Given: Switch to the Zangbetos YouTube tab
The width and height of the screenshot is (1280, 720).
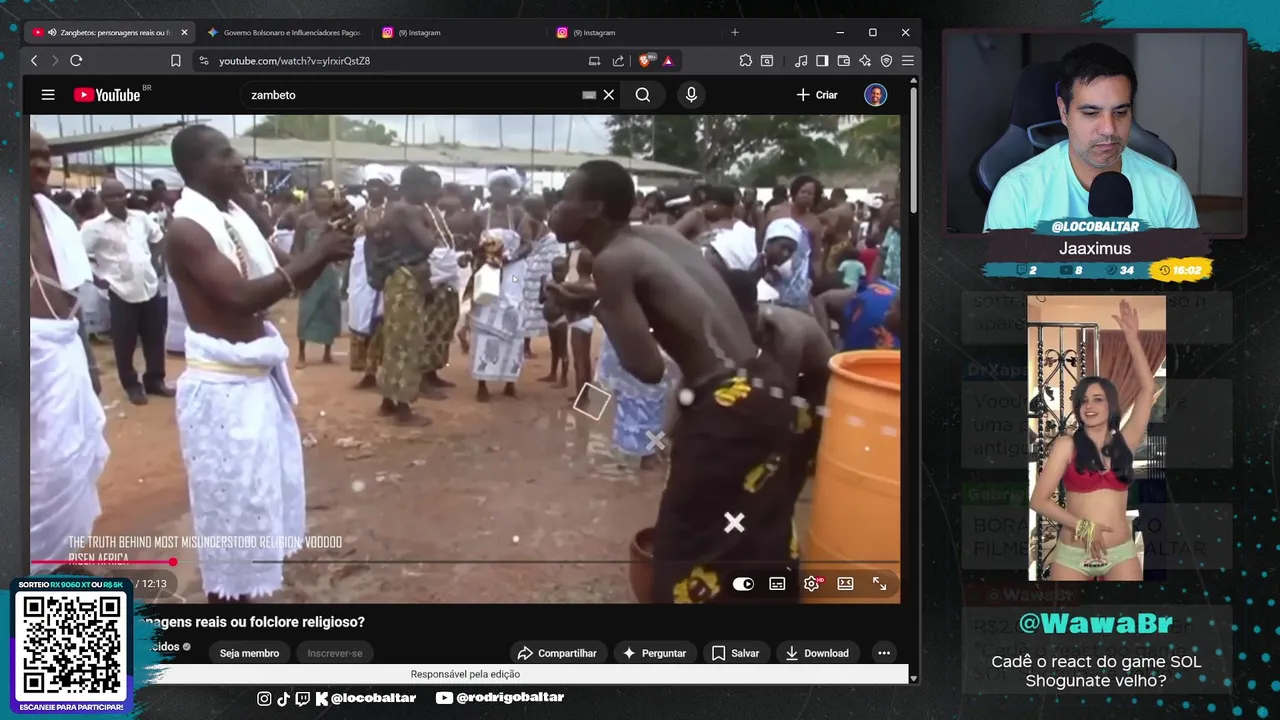Looking at the screenshot, I should coord(112,33).
